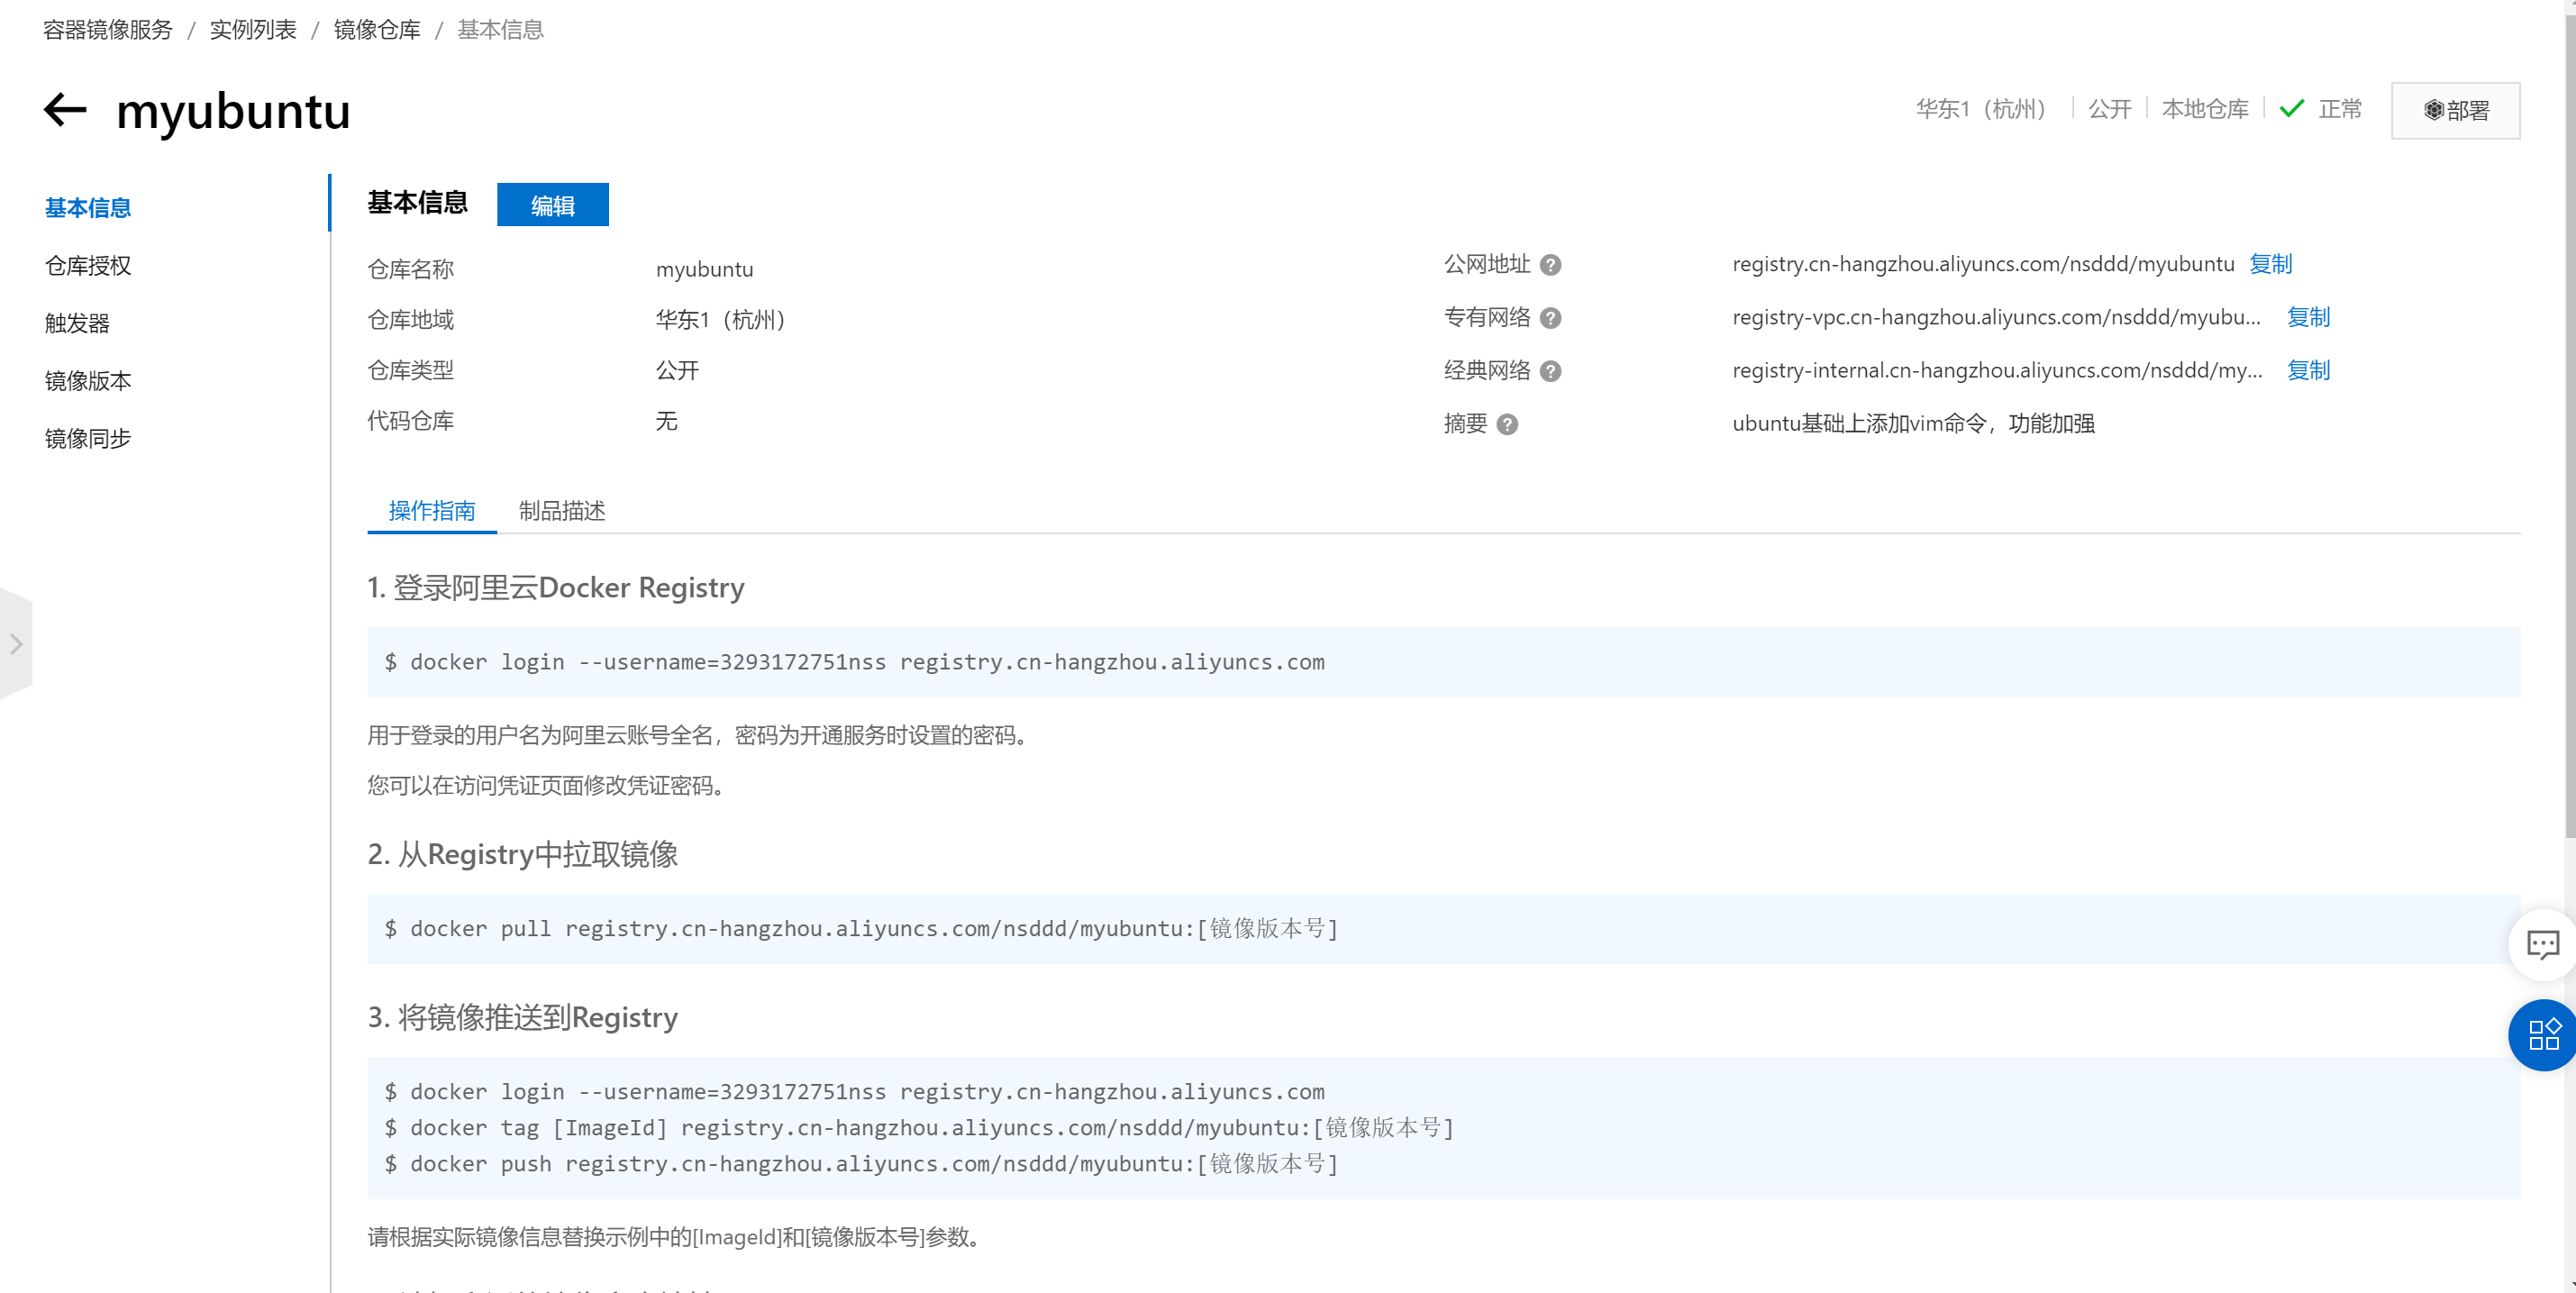Click heading 1. 登录阿里云Docker Registry

click(x=556, y=587)
